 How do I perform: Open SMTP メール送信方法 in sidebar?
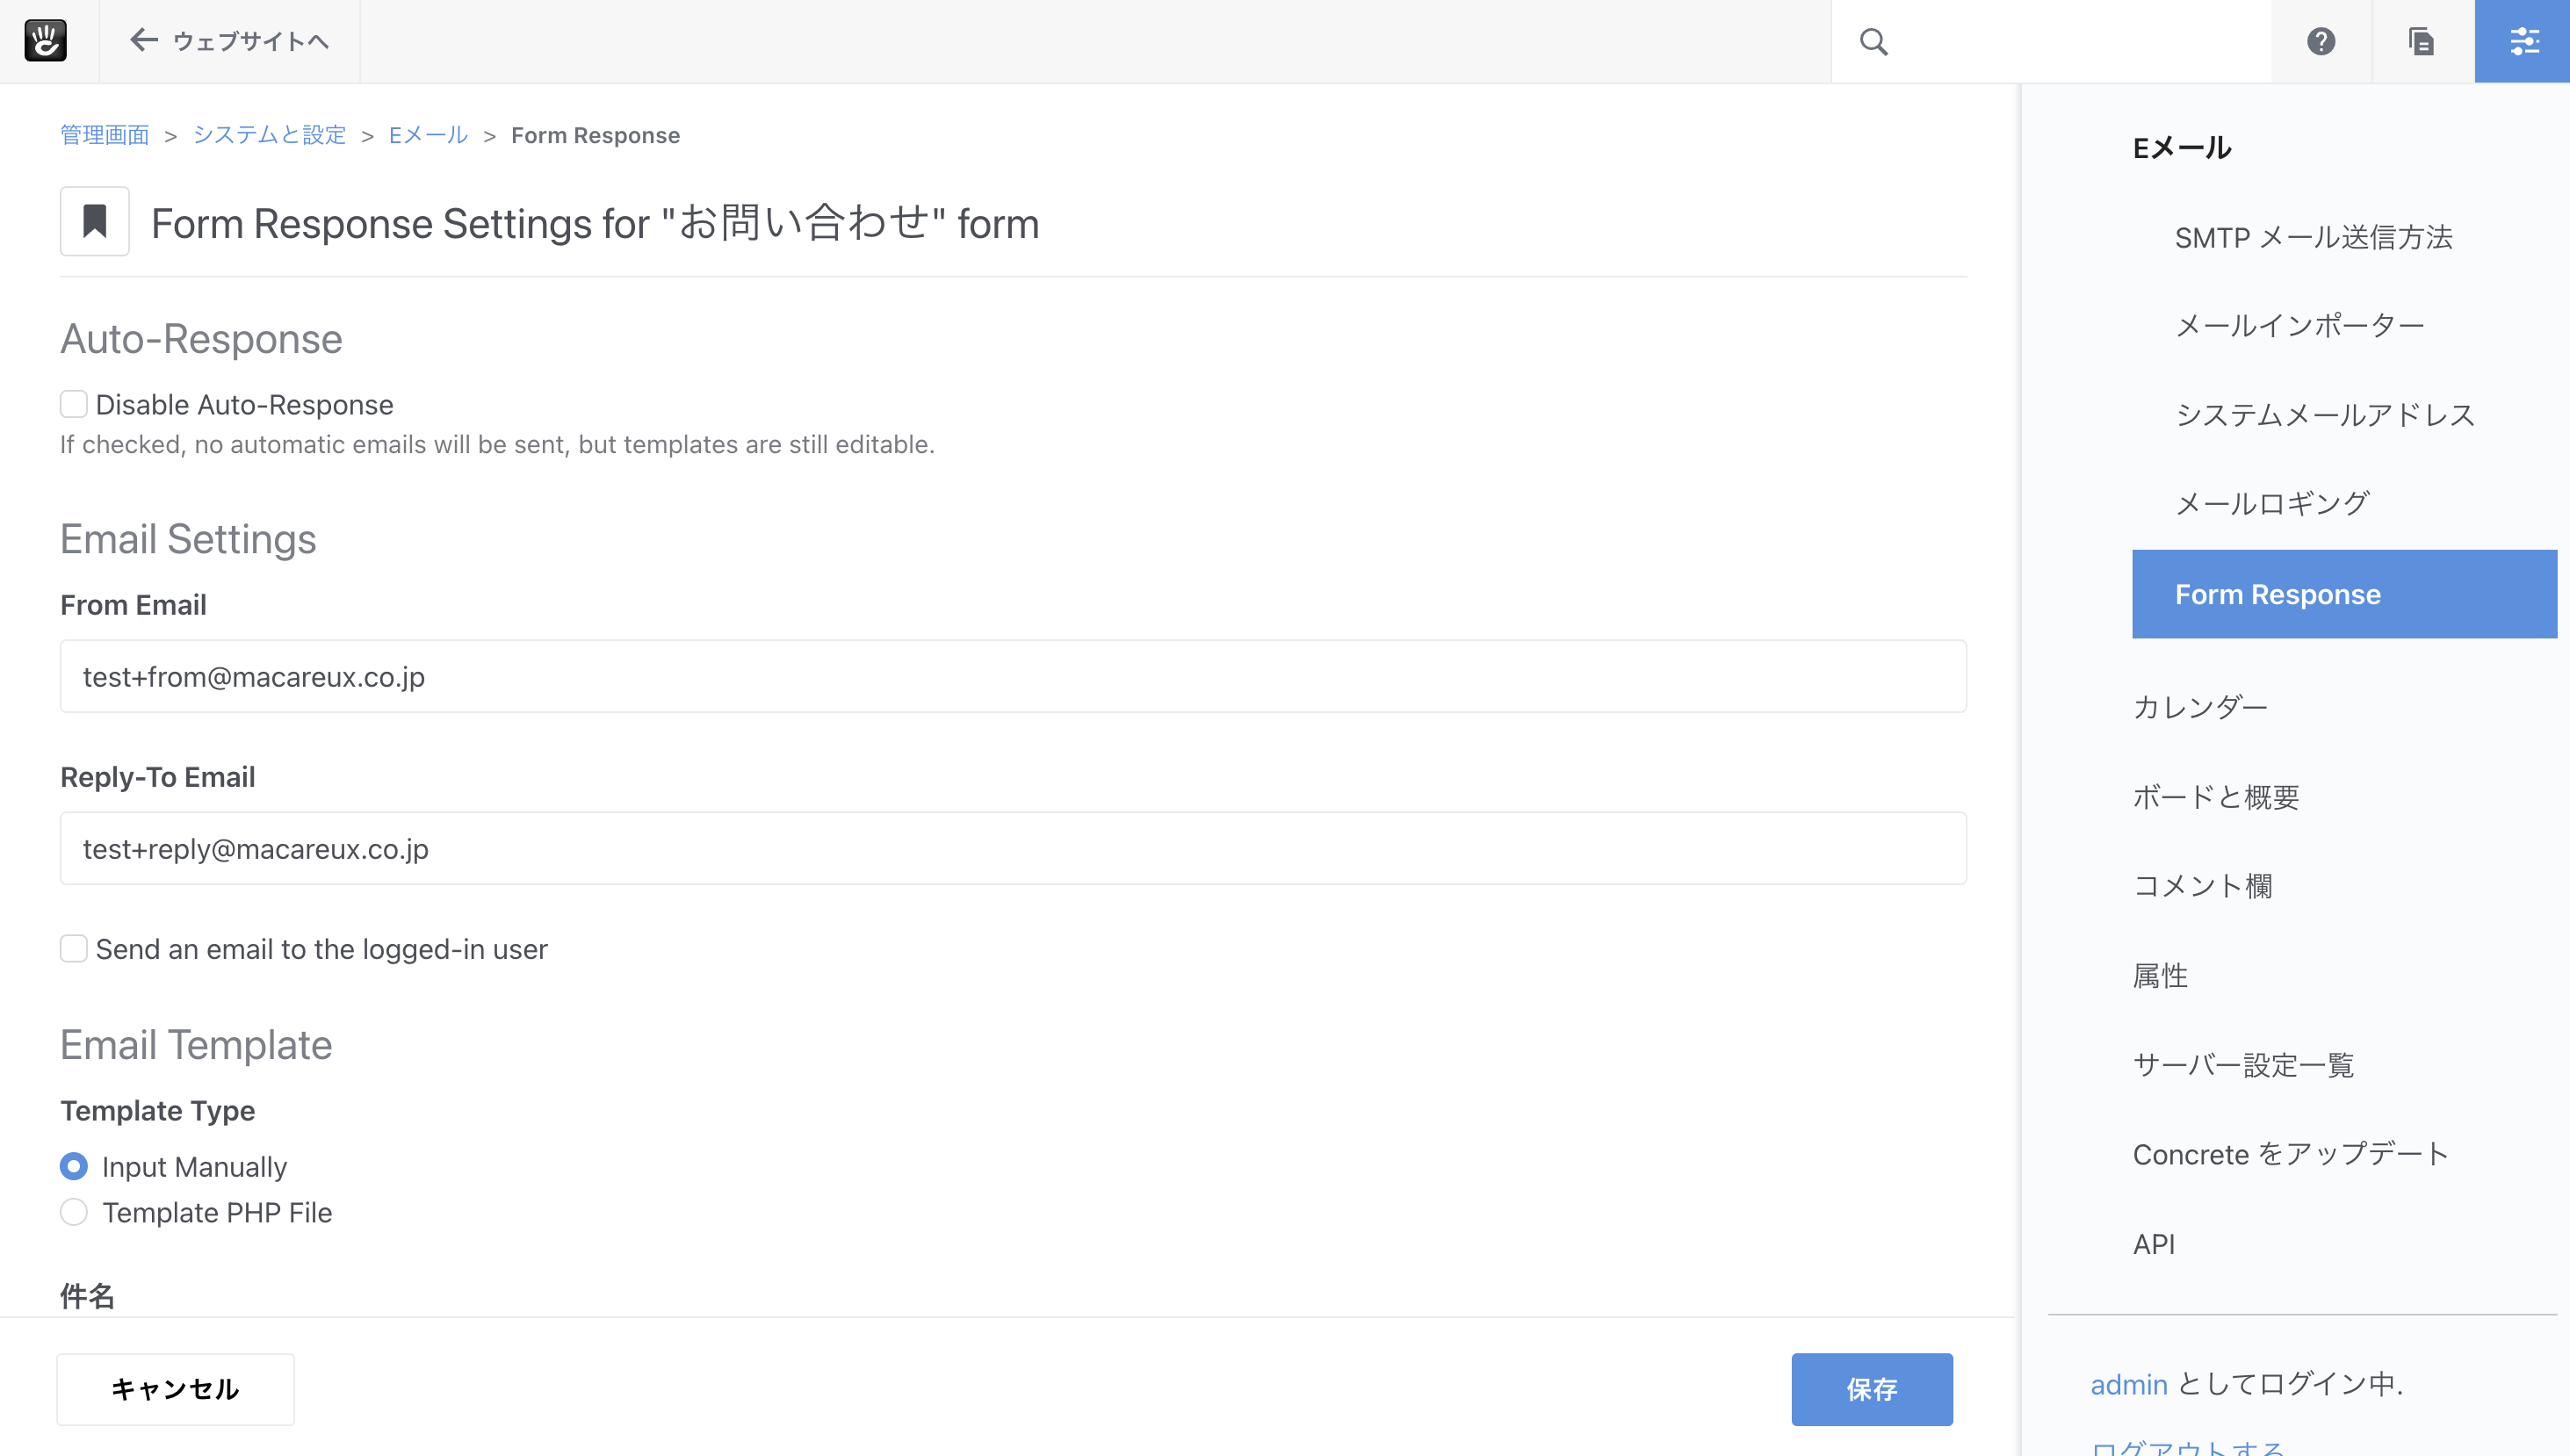coord(2313,237)
